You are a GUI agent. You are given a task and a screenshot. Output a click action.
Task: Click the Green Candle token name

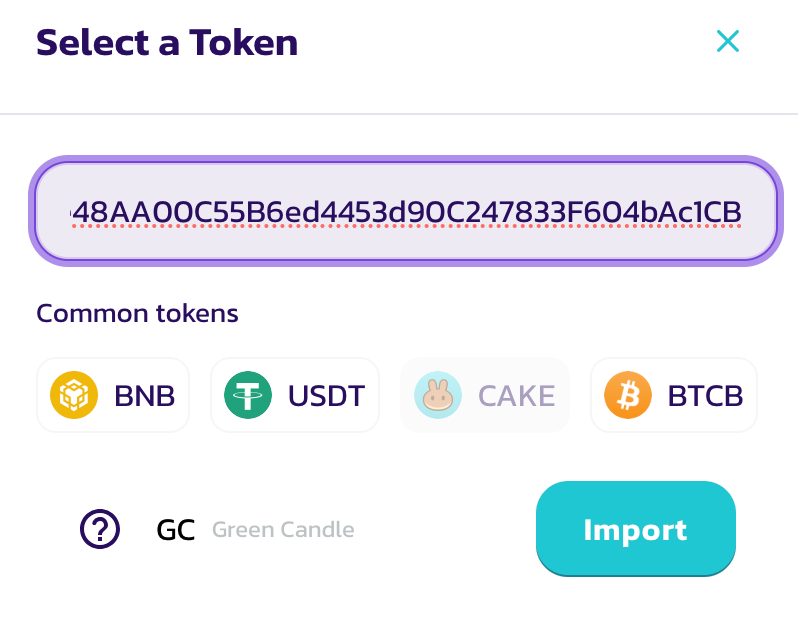[283, 529]
